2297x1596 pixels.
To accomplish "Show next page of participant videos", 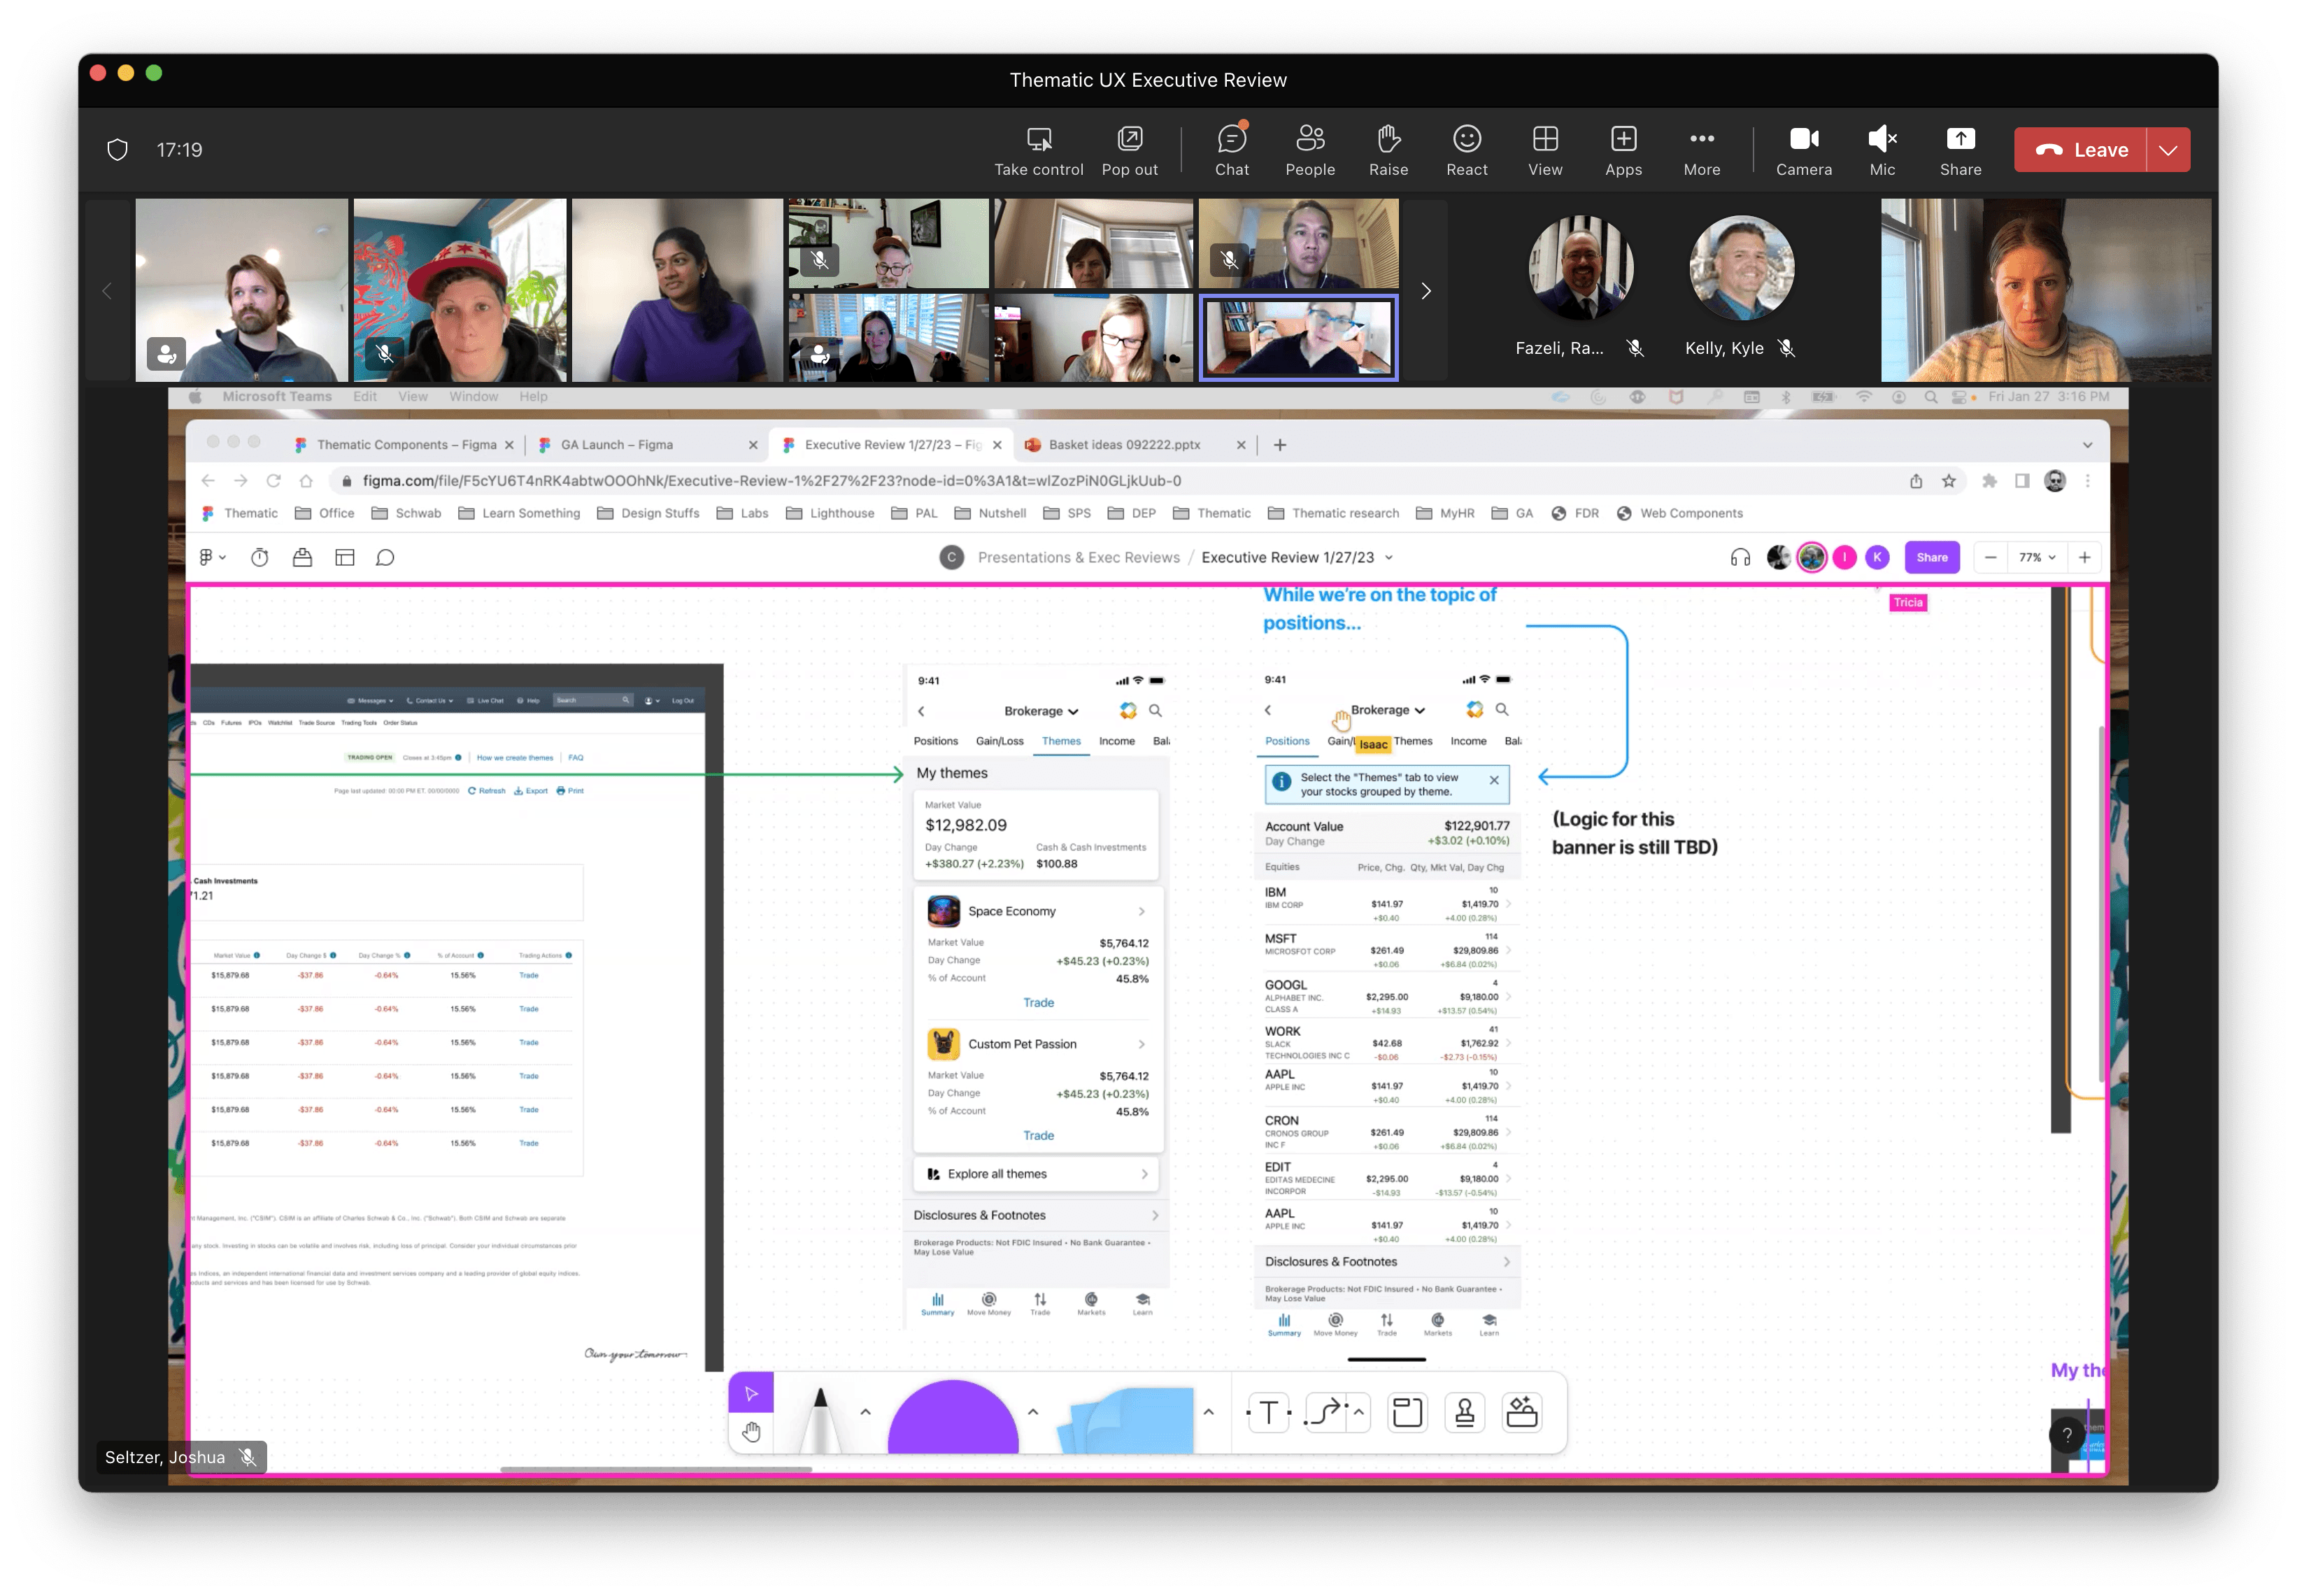I will click(1425, 291).
